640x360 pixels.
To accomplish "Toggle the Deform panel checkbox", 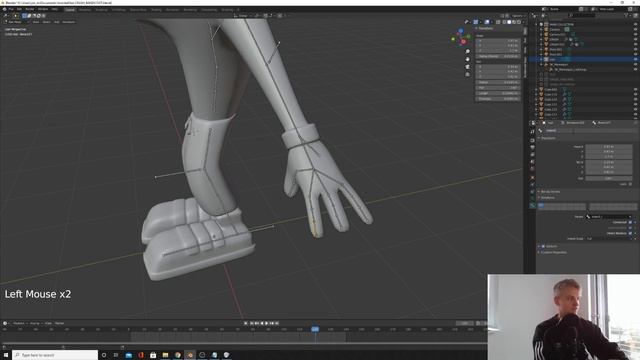I will (543, 247).
